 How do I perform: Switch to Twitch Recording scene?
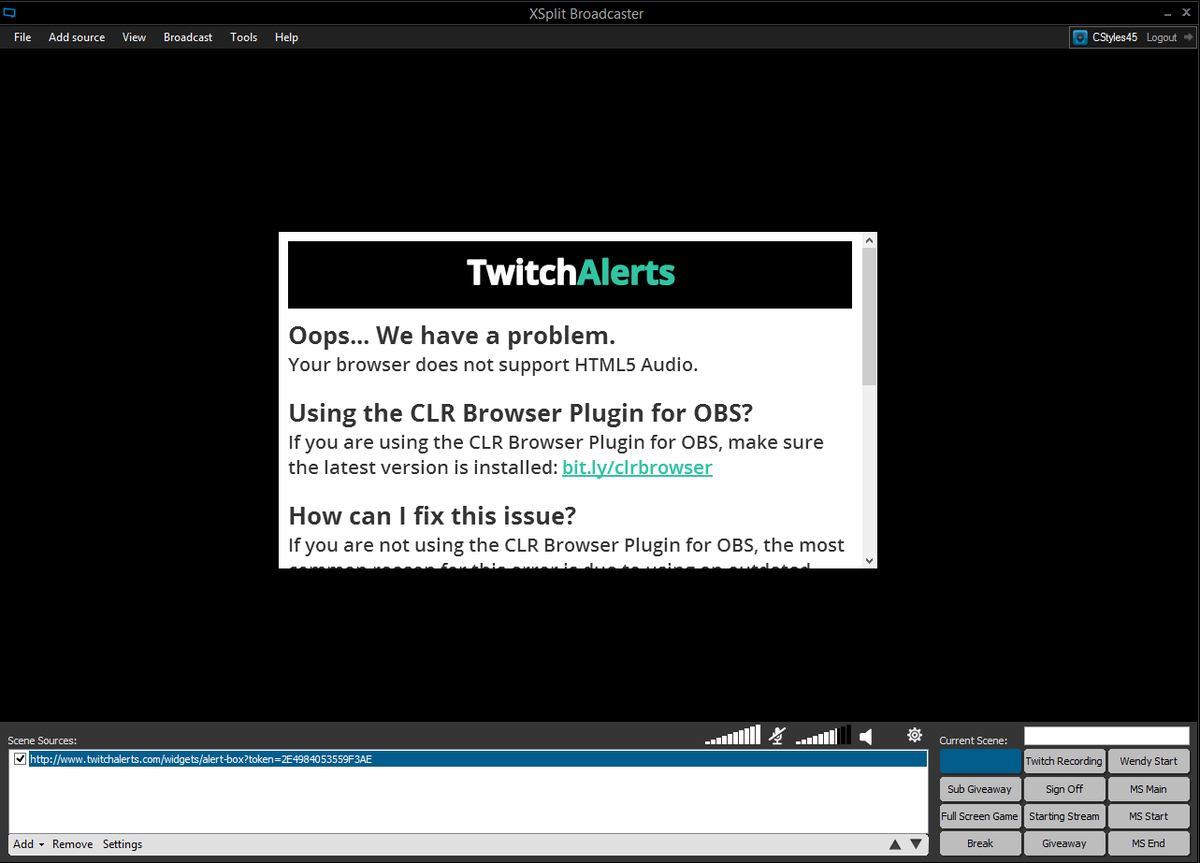point(1064,761)
